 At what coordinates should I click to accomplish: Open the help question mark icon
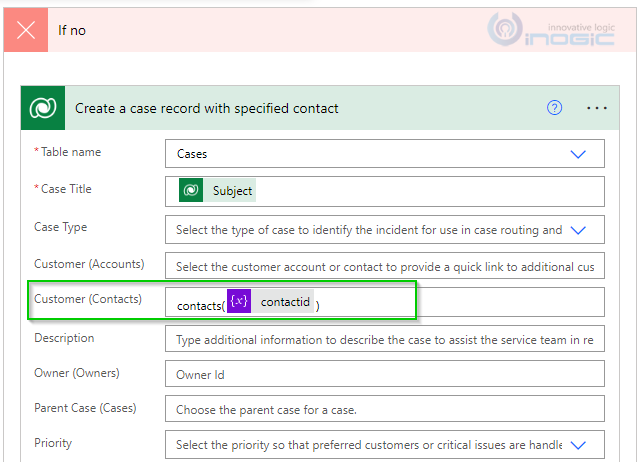(555, 108)
